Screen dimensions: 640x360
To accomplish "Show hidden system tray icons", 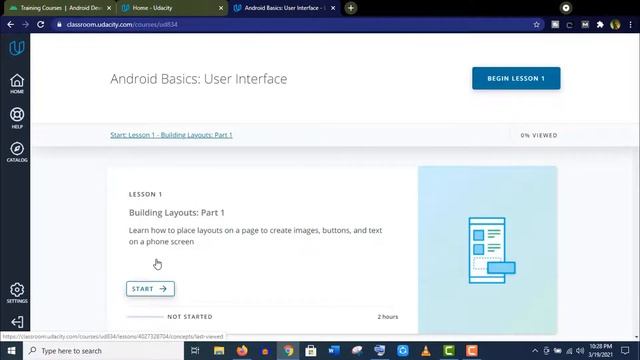I will coord(535,351).
